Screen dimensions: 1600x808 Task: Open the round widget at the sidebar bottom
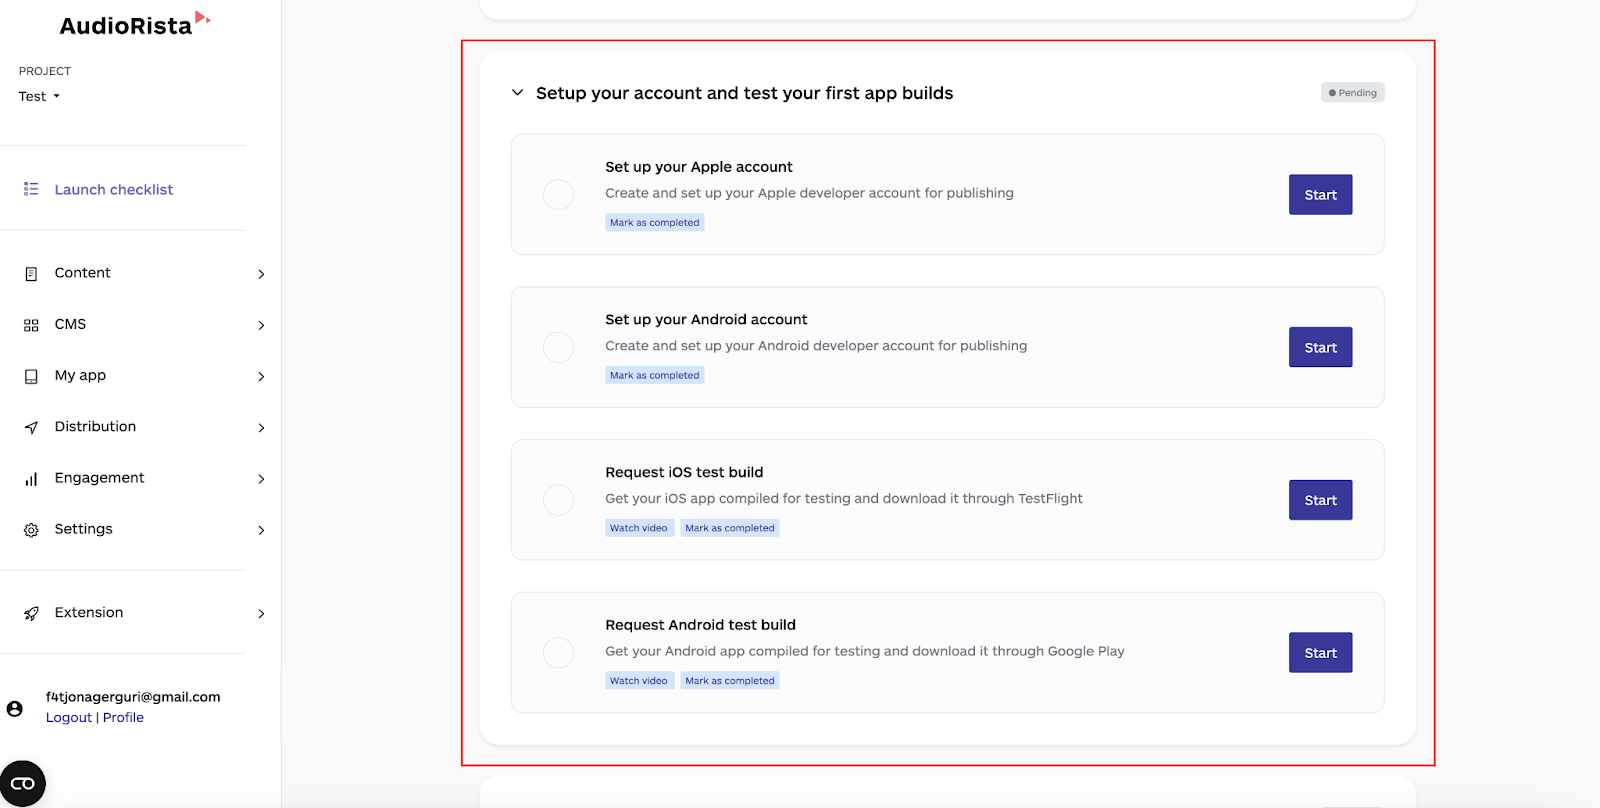coord(23,783)
